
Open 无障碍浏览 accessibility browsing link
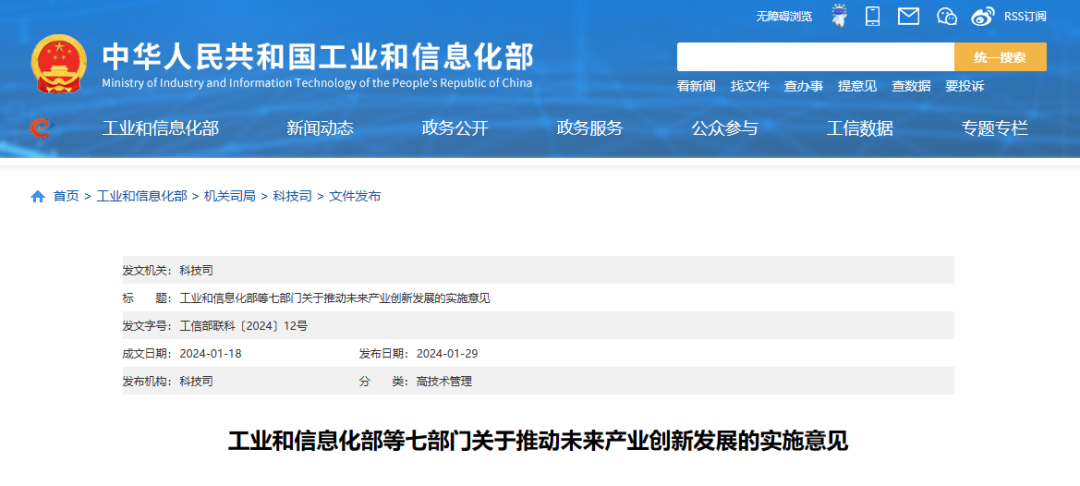point(784,17)
